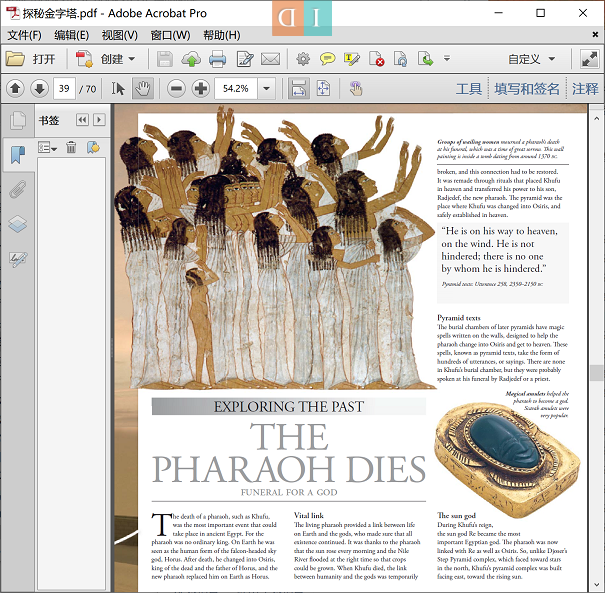Show the page thumbnails panel
Viewport: 605px width, 593px height.
18,120
